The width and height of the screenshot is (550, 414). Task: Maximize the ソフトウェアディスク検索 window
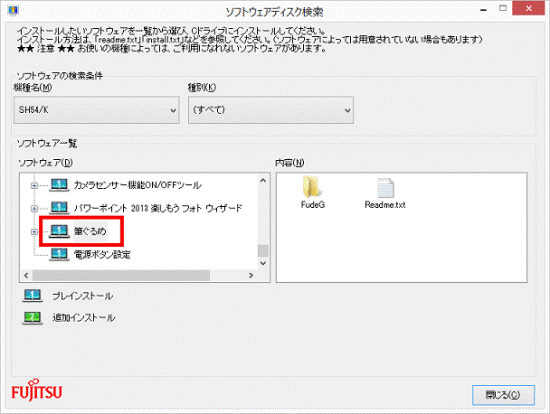coord(503,8)
